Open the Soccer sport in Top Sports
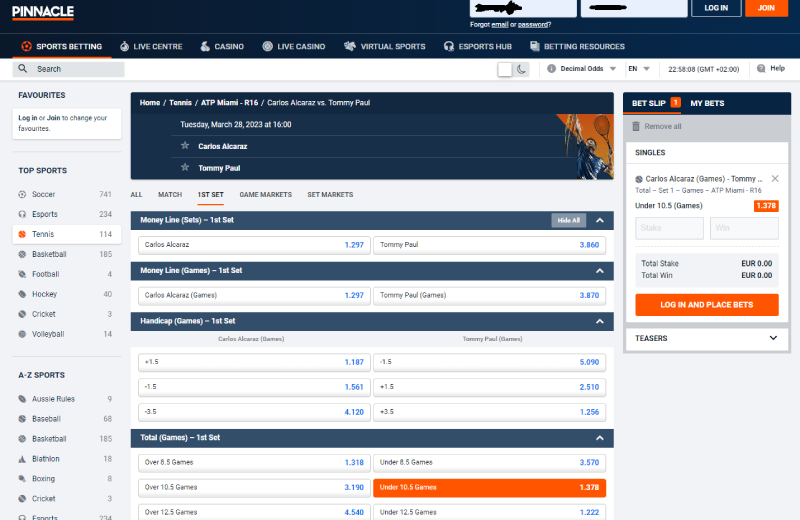 tap(66, 194)
